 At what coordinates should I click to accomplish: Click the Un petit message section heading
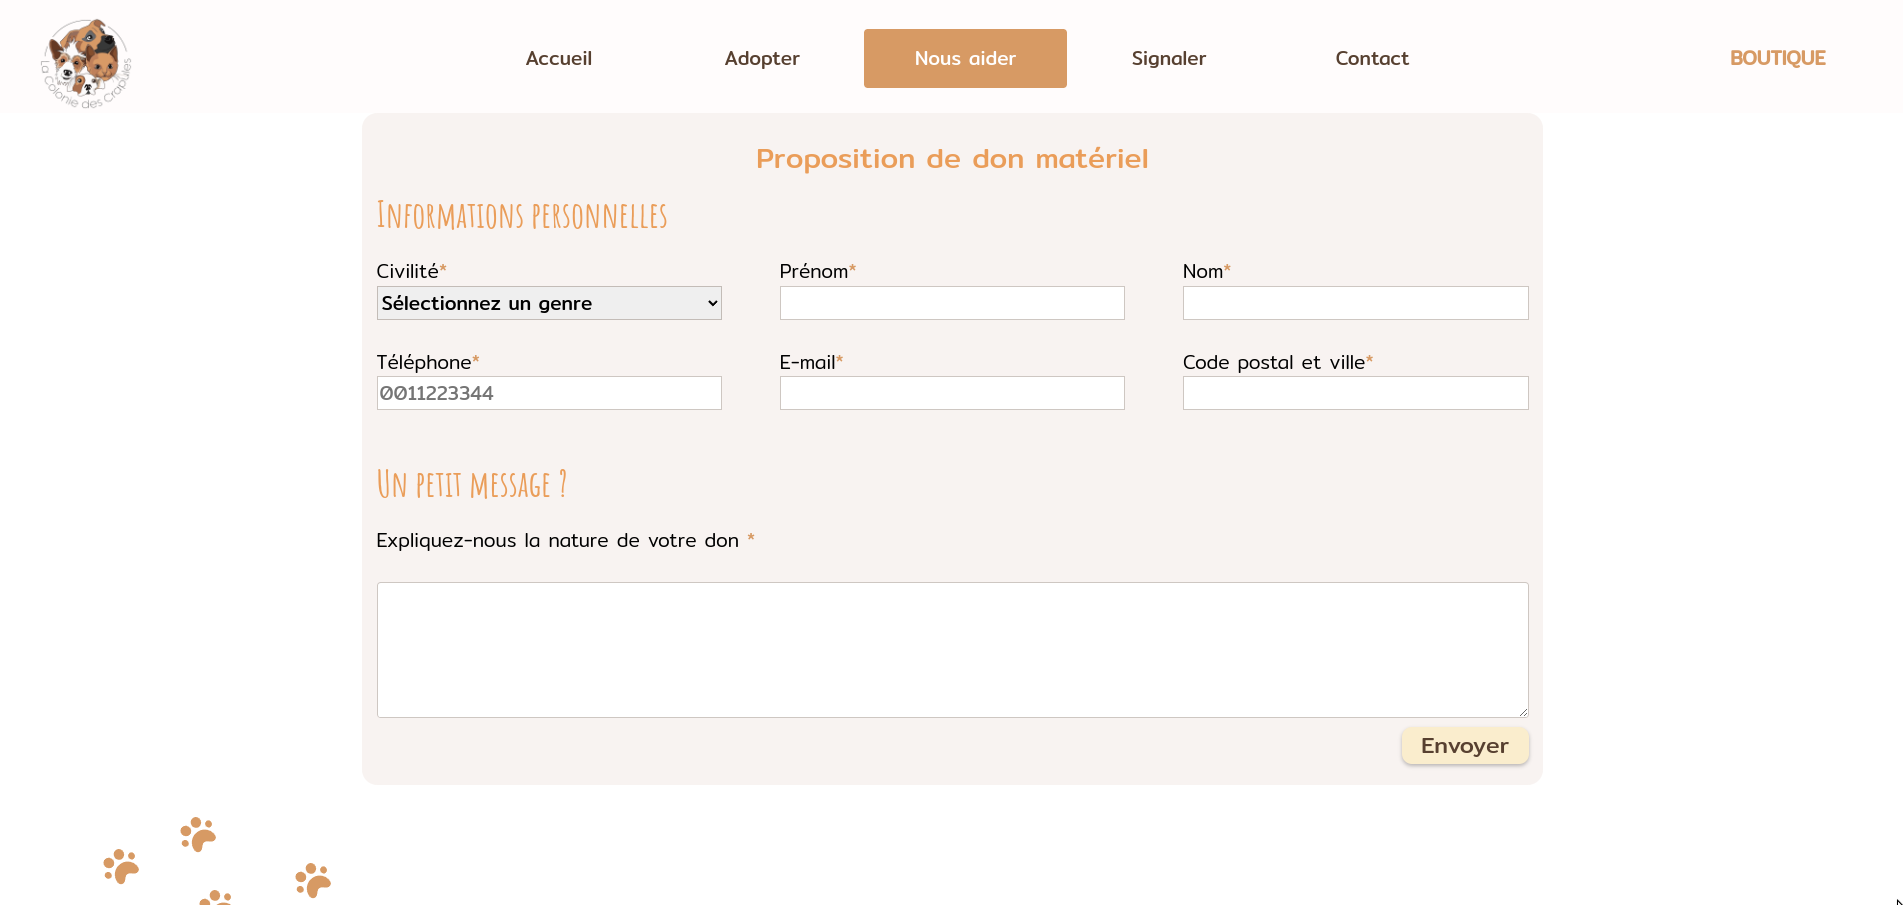471,485
